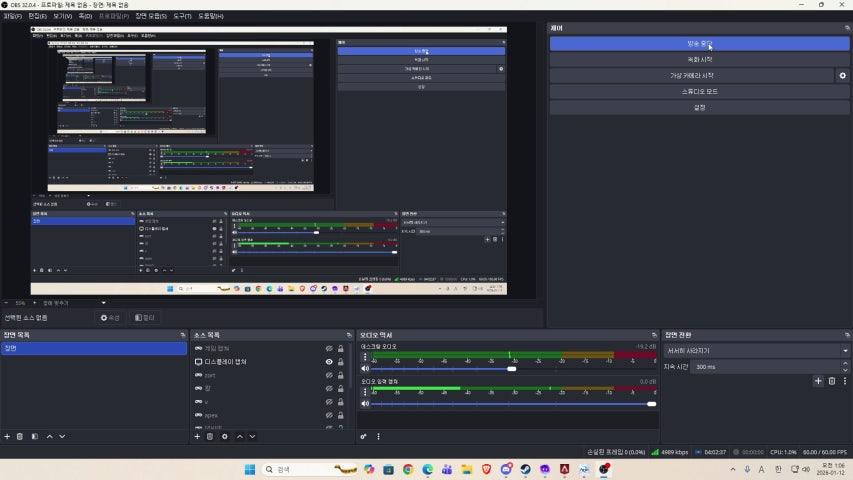Open the 도구(T) menu
The height and width of the screenshot is (480, 853).
tap(182, 16)
